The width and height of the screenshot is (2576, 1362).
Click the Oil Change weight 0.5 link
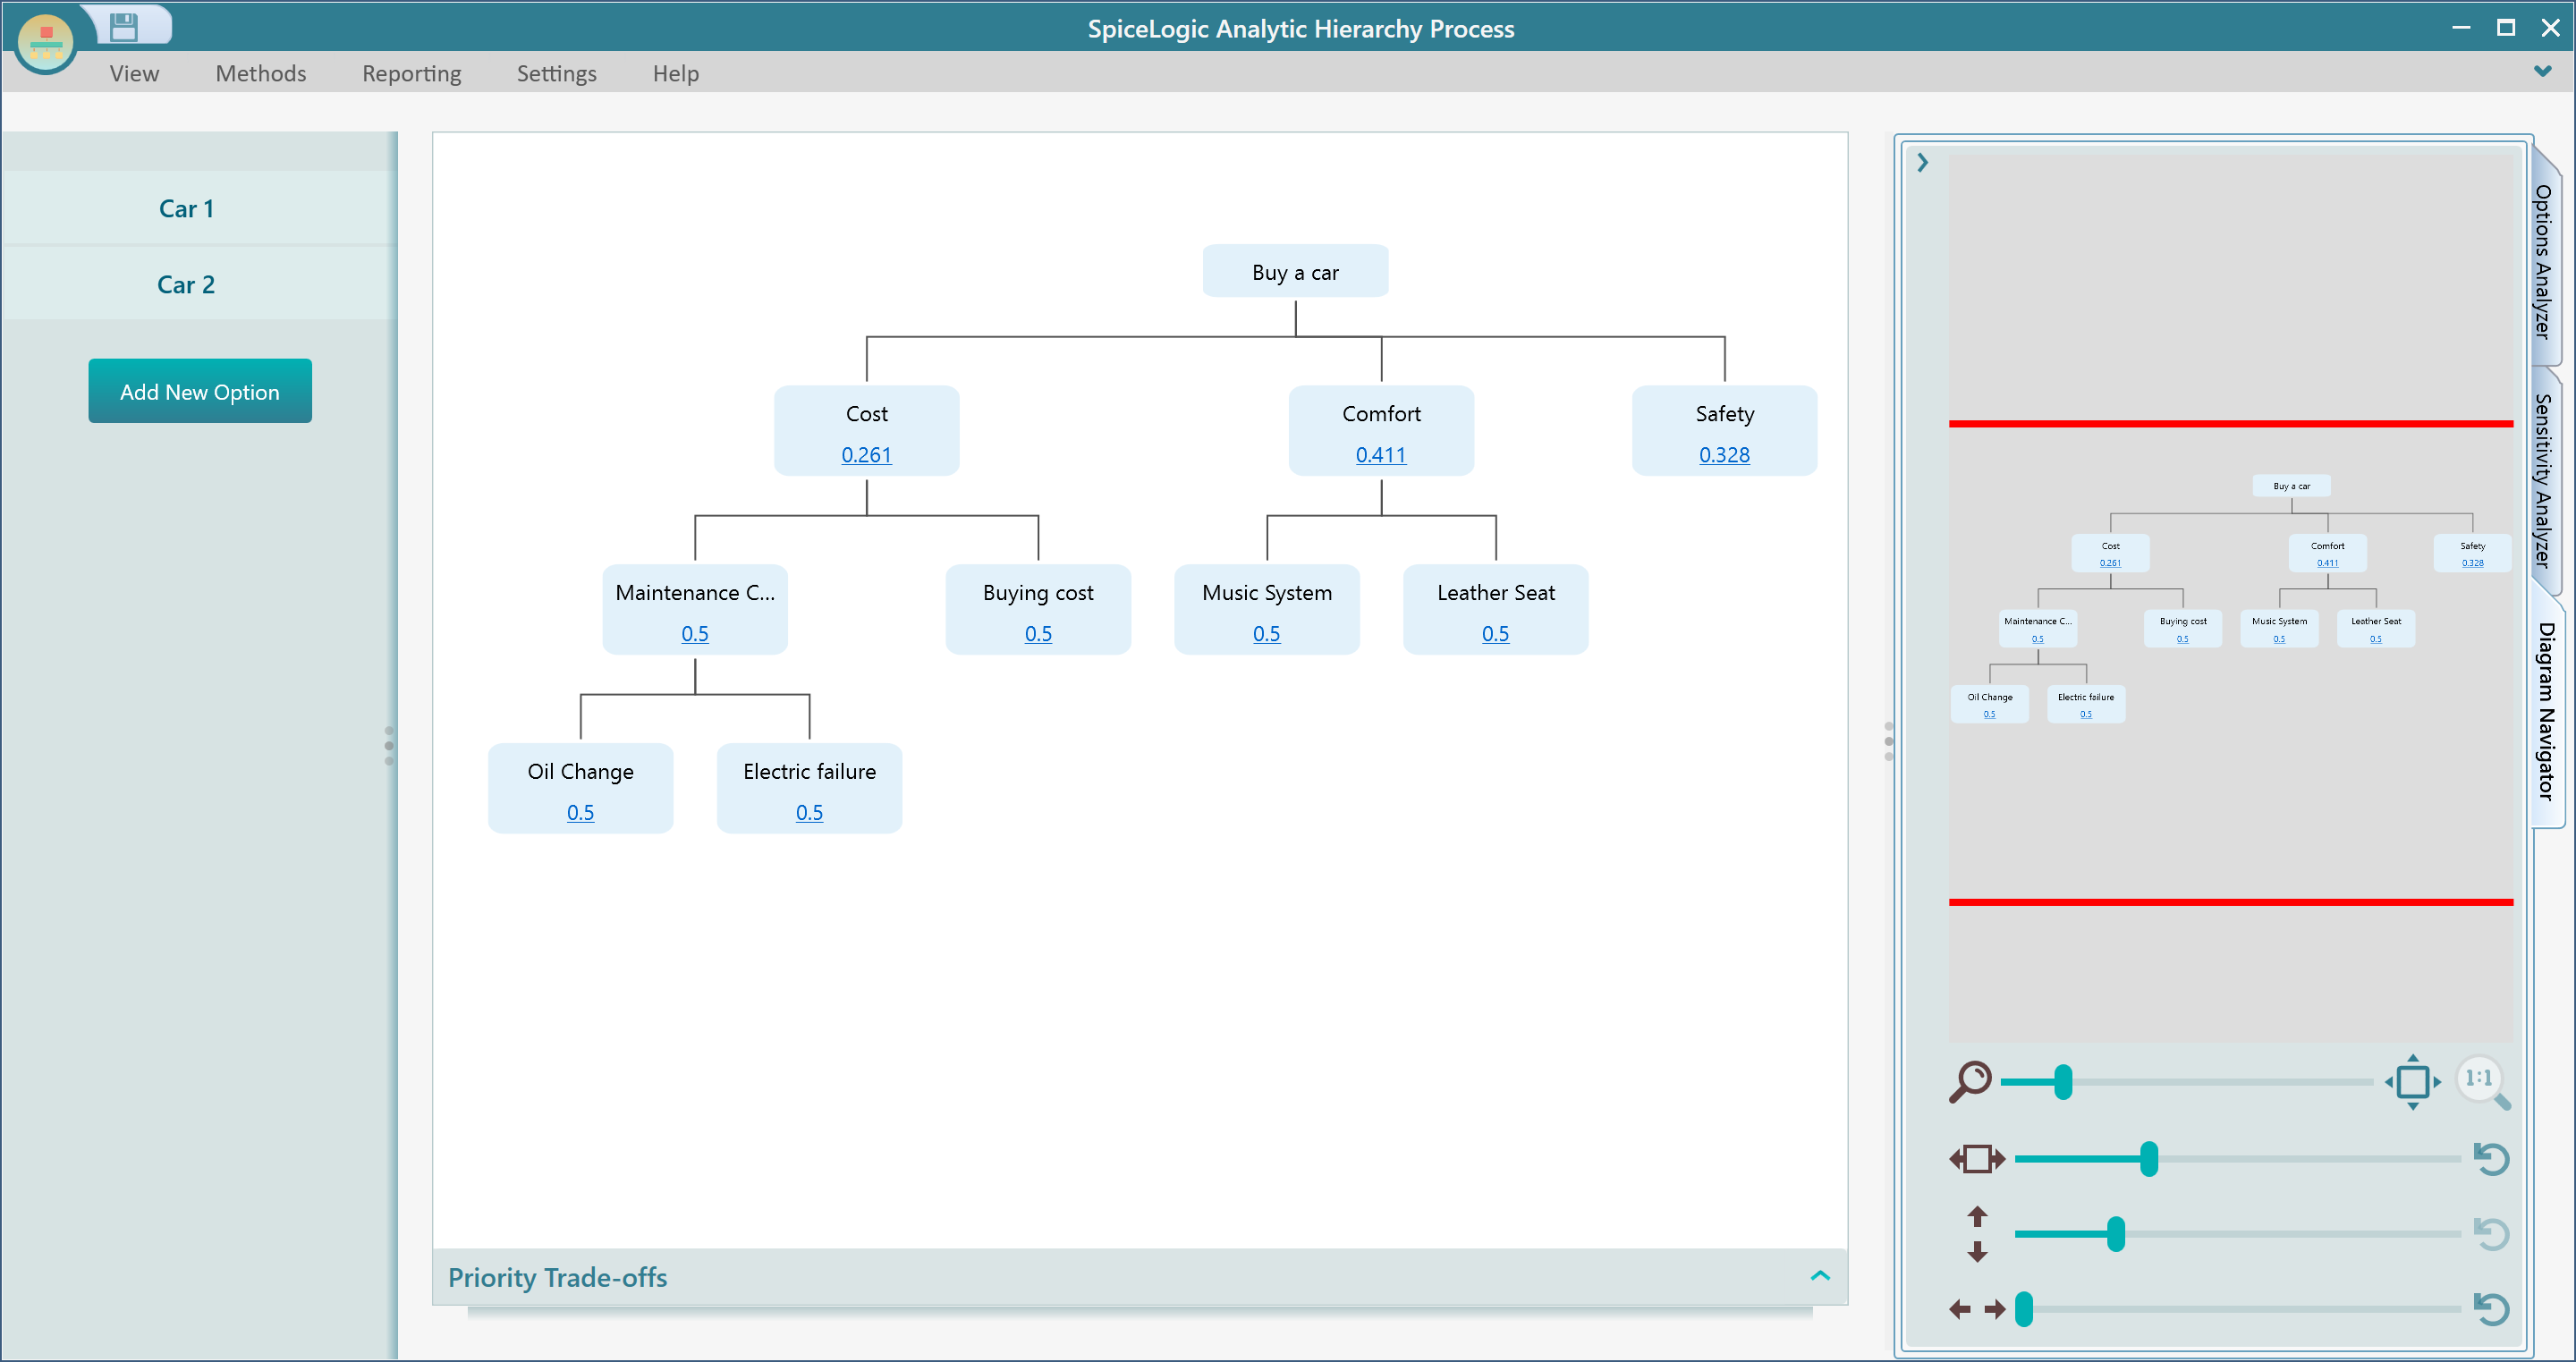[580, 812]
